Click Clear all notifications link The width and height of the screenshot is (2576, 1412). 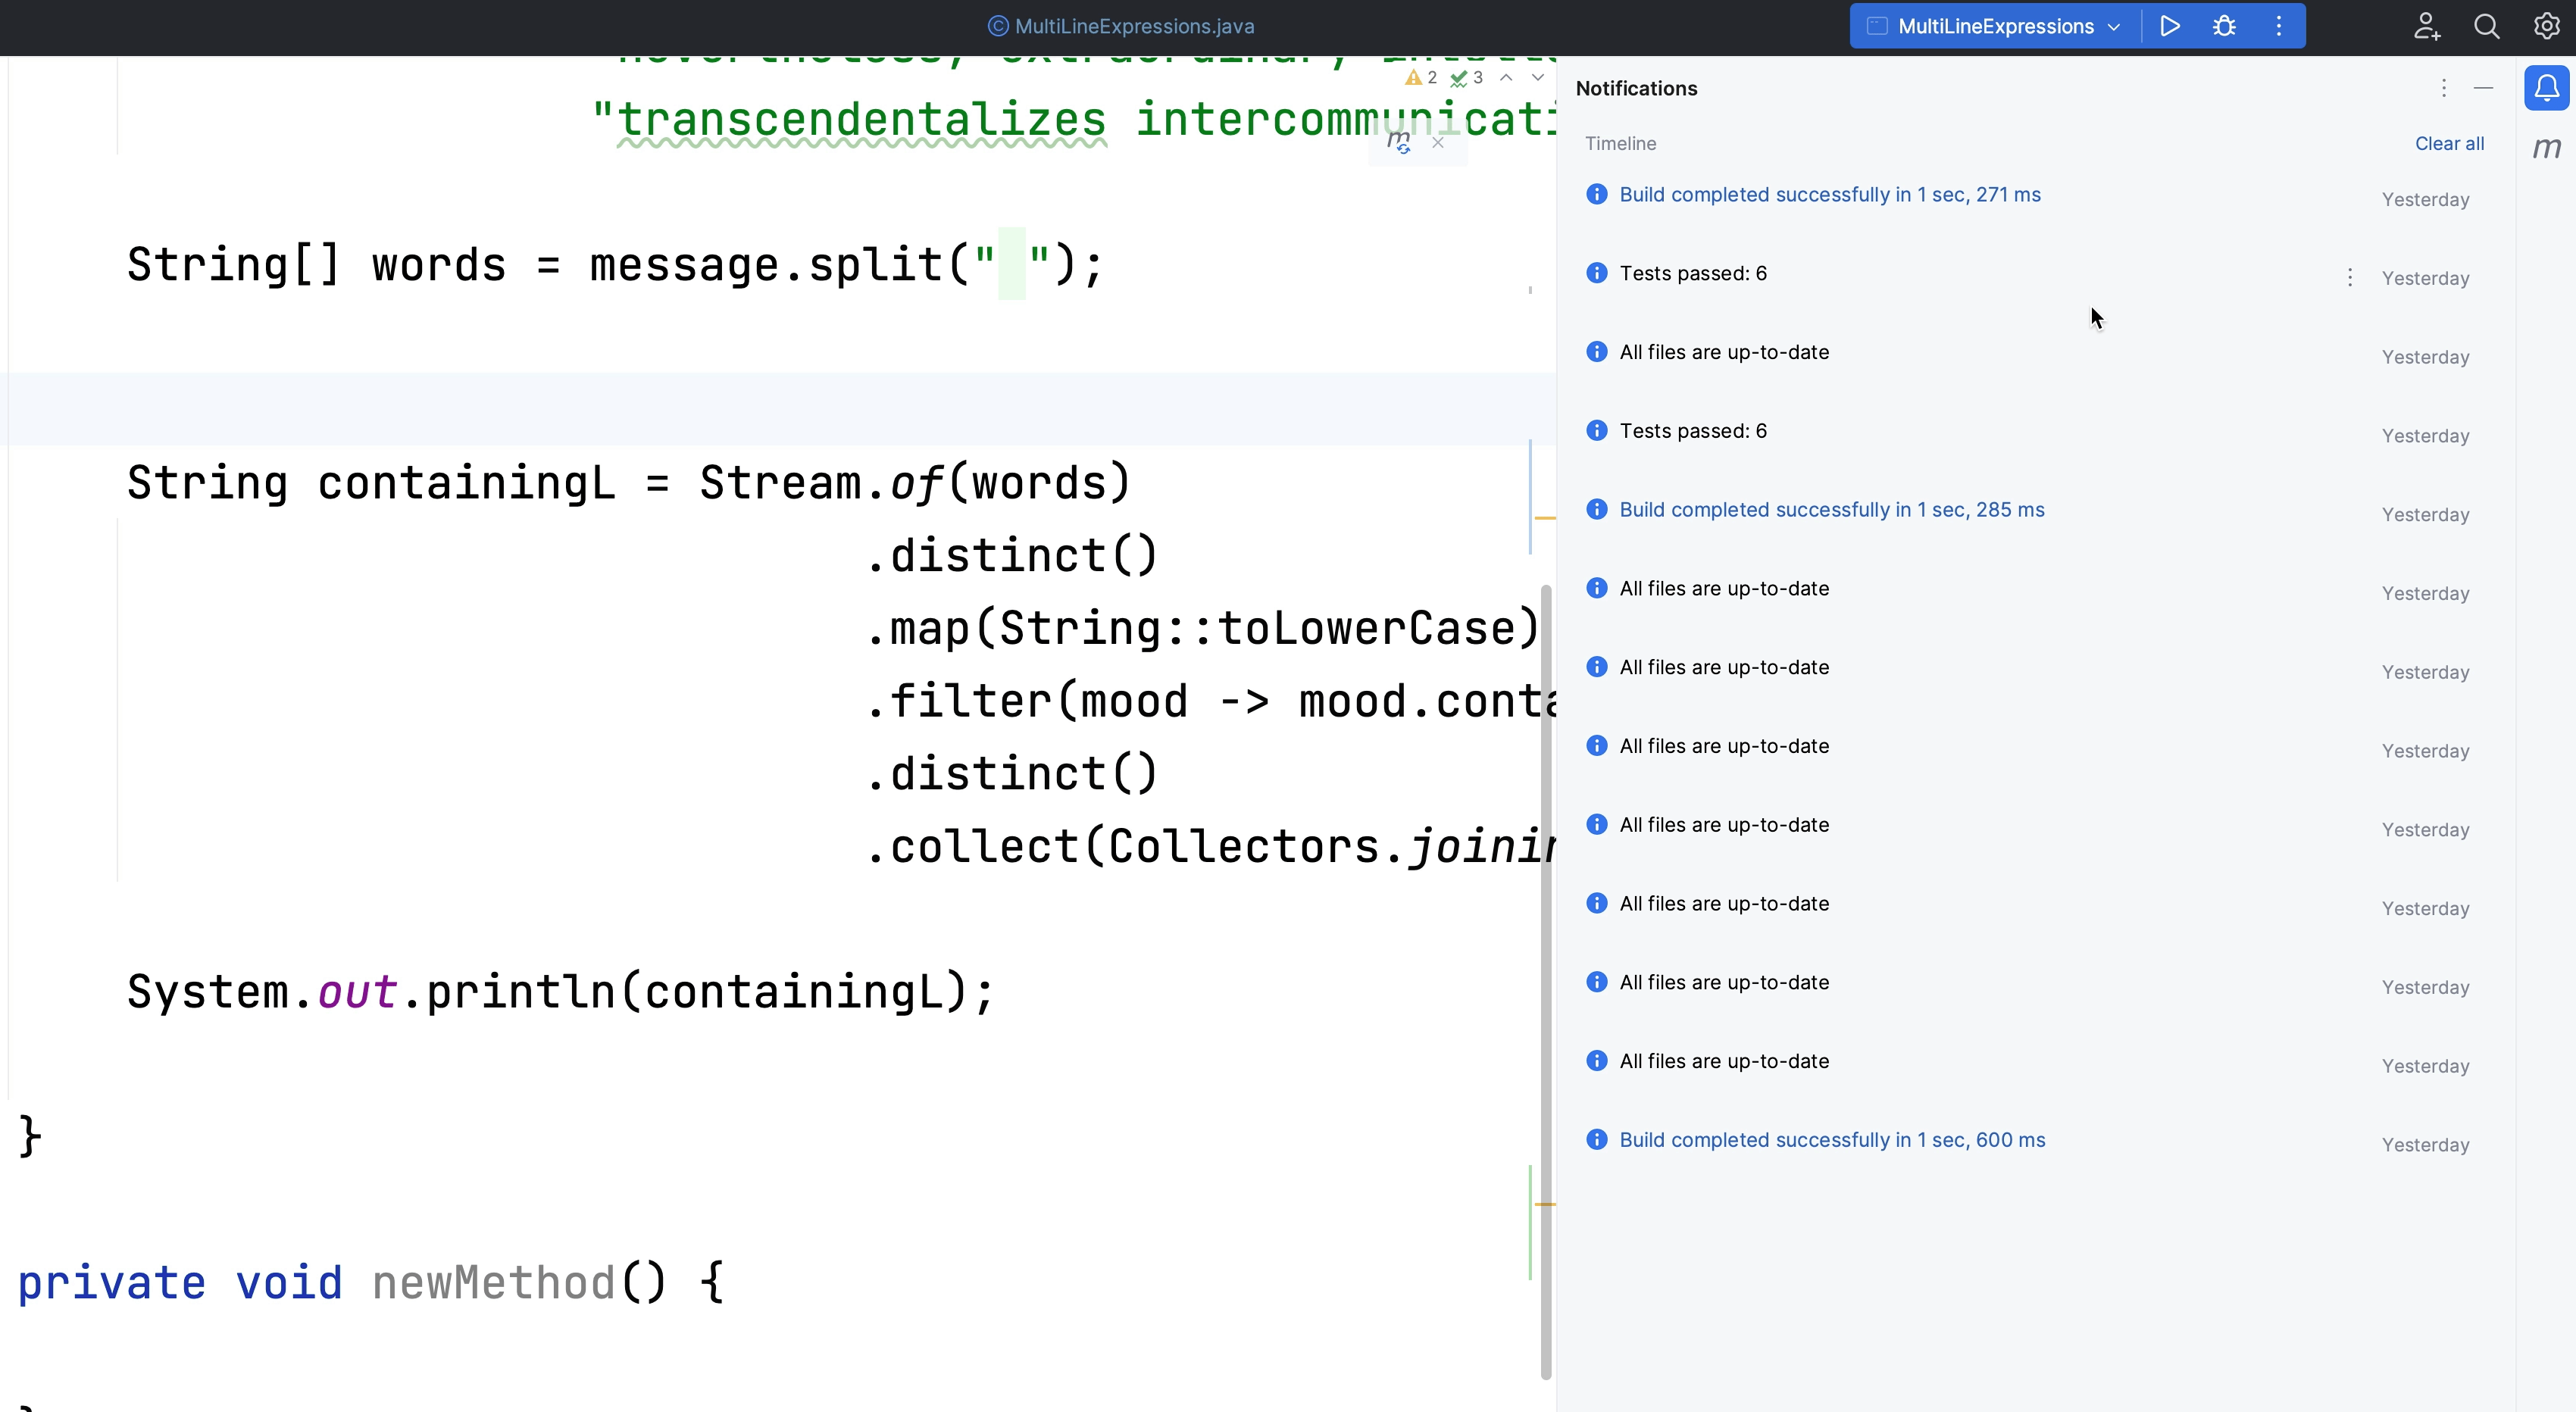[x=2449, y=143]
